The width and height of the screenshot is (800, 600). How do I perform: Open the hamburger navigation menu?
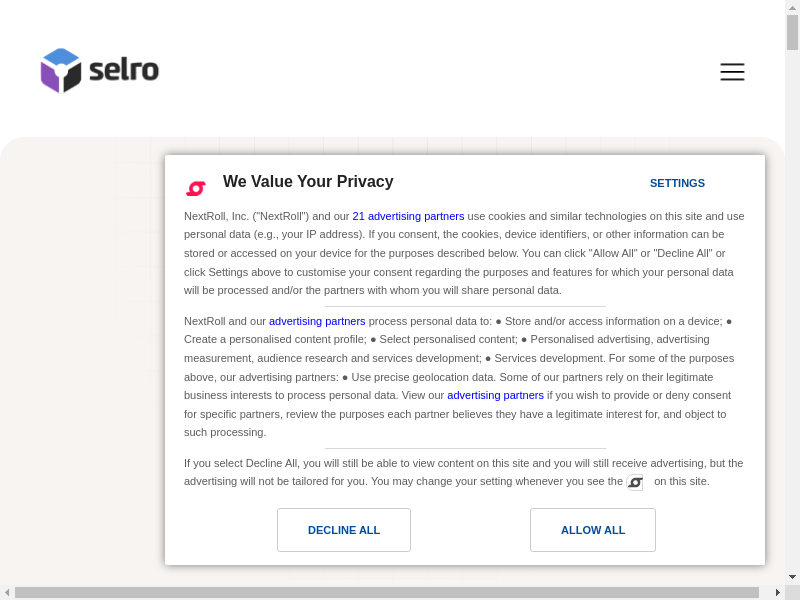click(x=732, y=72)
